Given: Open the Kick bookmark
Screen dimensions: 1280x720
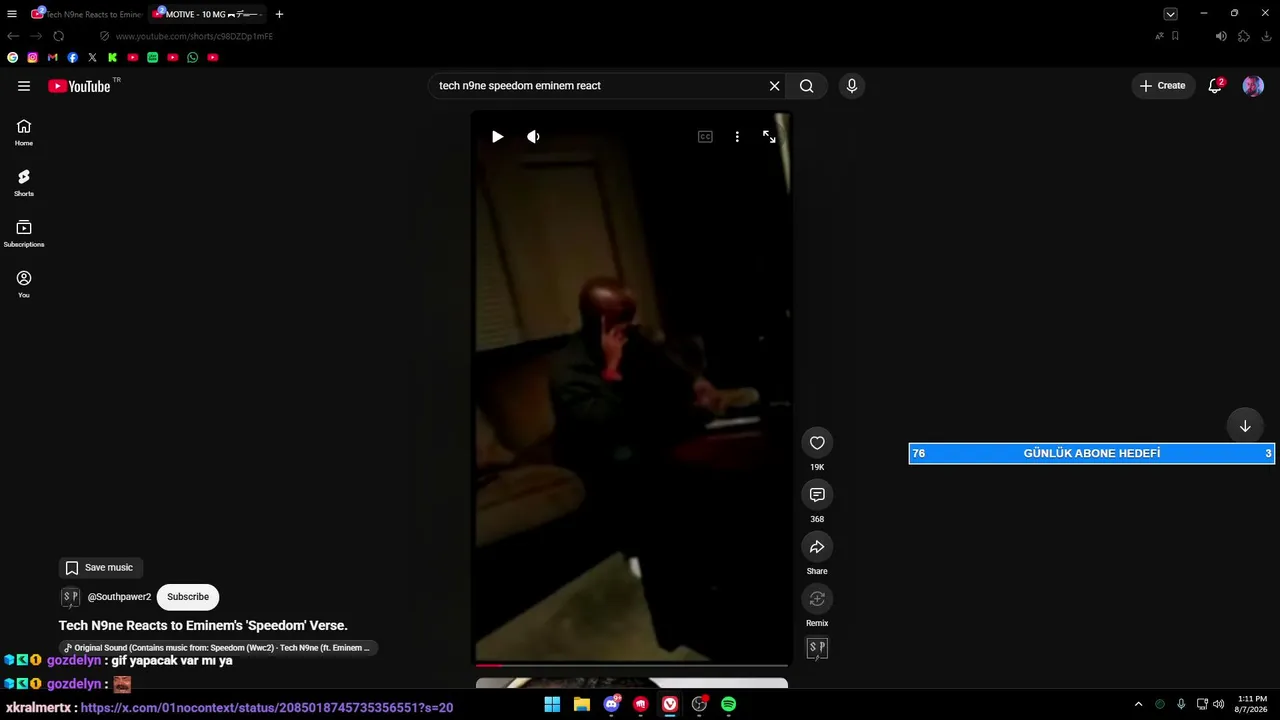Looking at the screenshot, I should 112,58.
